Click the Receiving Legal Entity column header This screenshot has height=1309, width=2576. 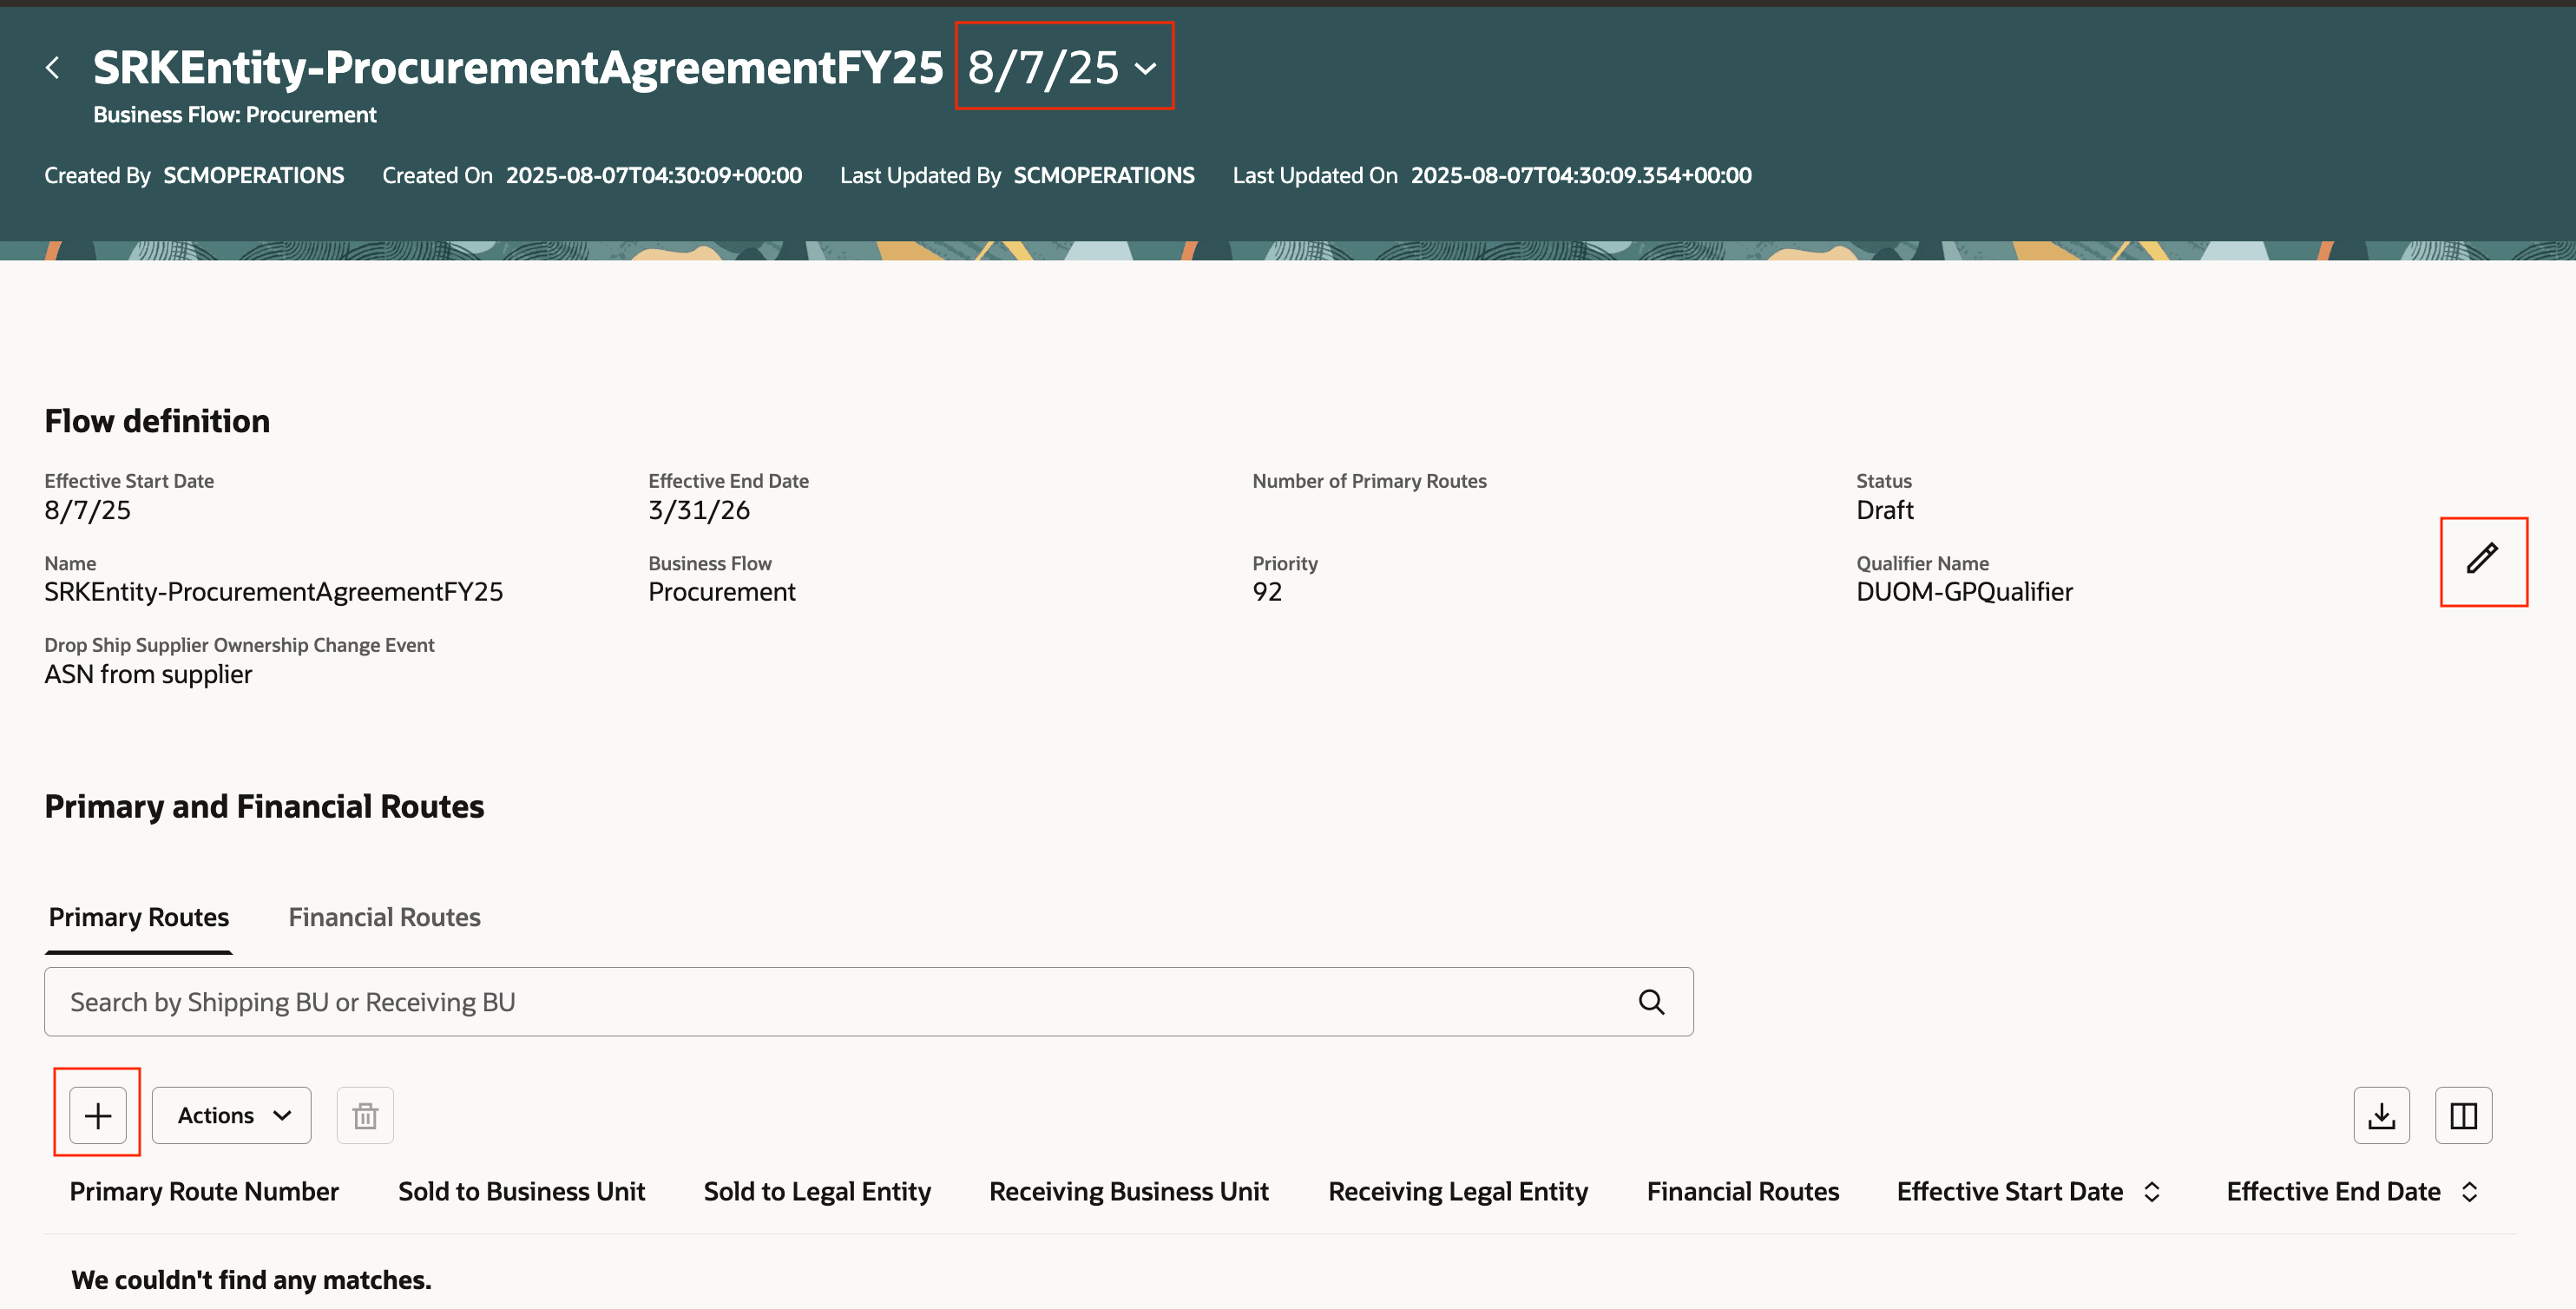1457,1191
